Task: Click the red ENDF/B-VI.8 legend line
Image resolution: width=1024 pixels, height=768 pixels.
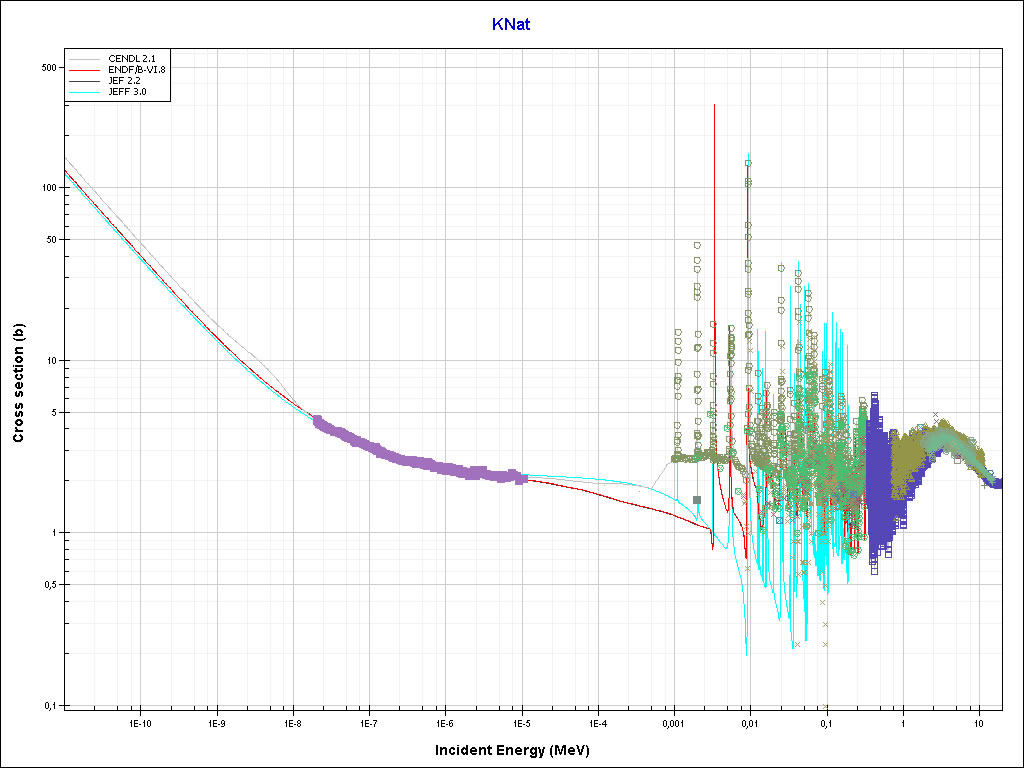Action: (85, 69)
